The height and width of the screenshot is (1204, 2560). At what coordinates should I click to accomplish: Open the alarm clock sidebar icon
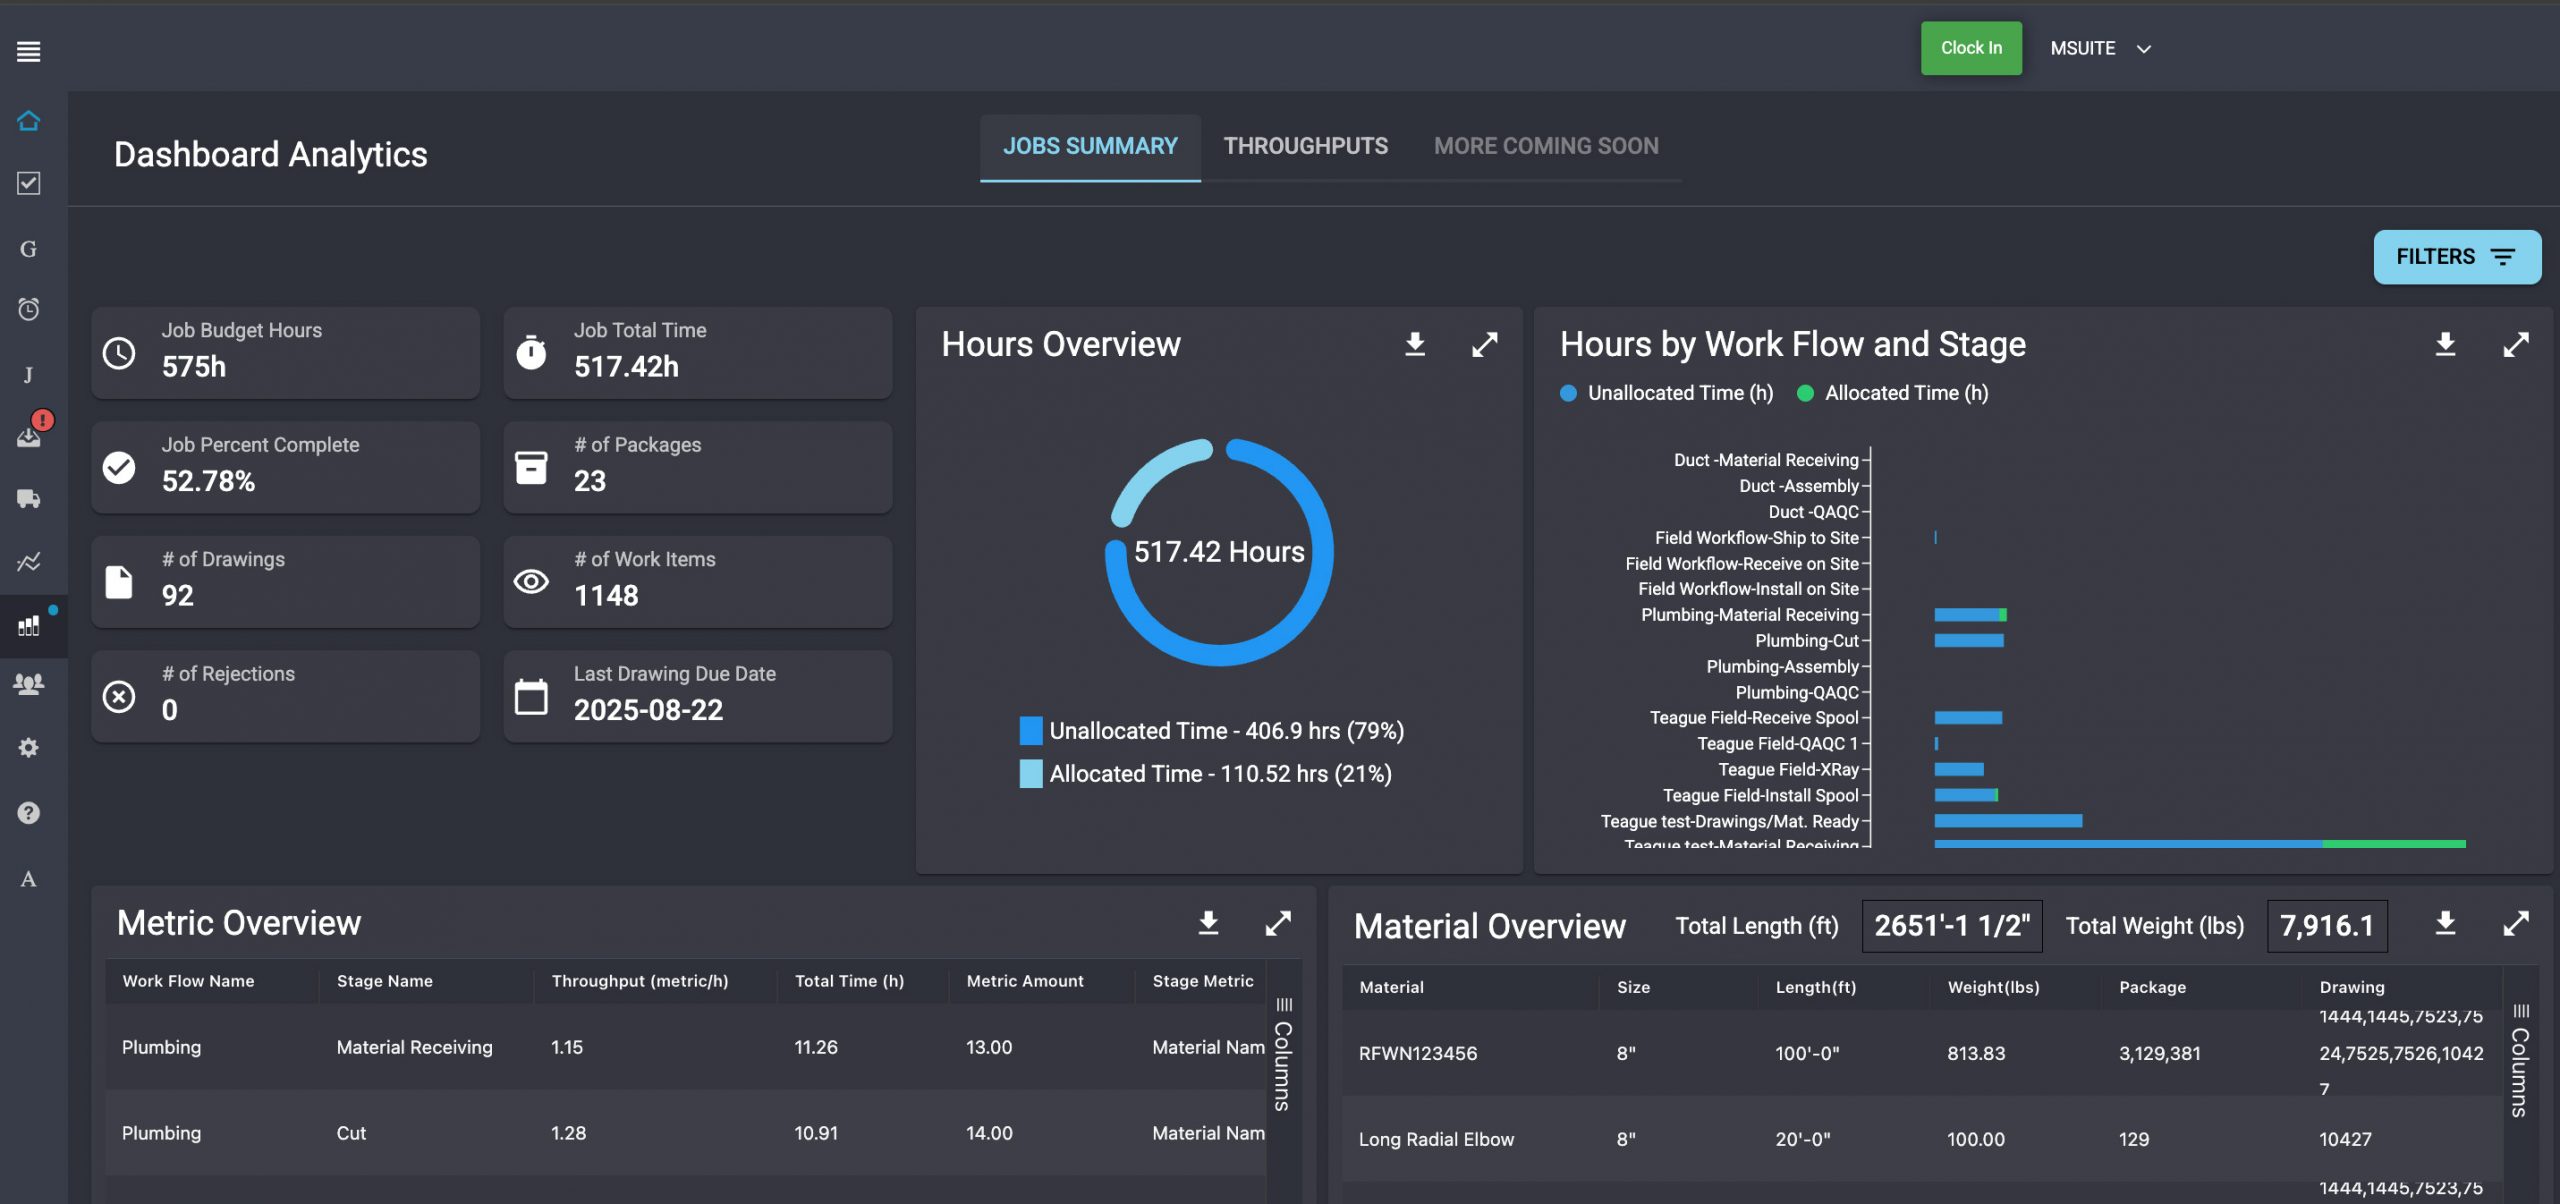click(28, 309)
